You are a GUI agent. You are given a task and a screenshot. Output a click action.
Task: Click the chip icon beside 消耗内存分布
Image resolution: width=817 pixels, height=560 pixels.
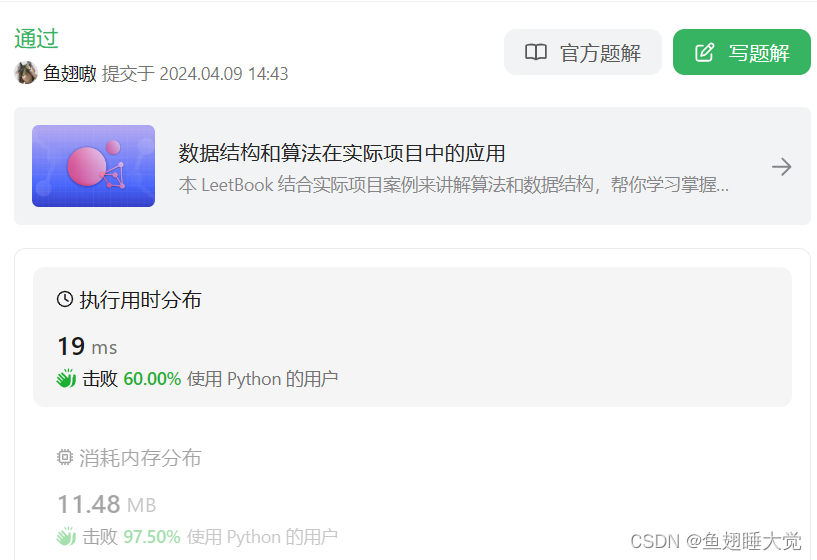coord(65,457)
